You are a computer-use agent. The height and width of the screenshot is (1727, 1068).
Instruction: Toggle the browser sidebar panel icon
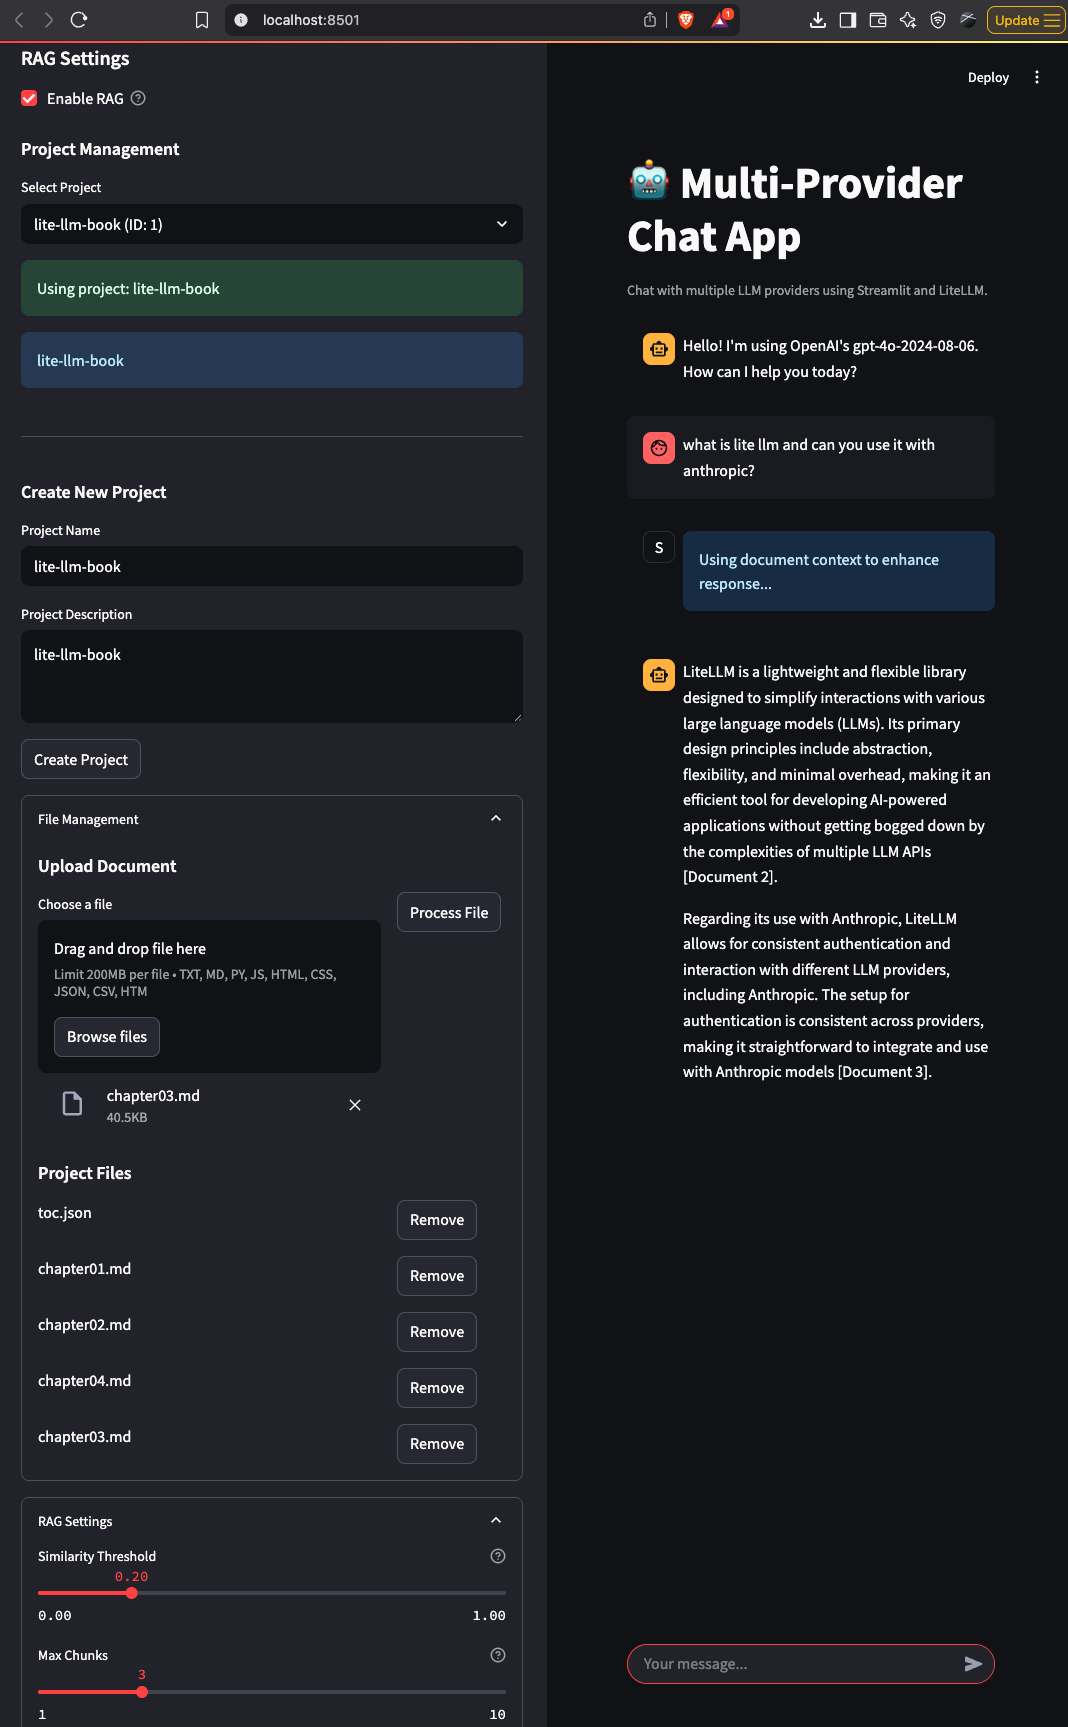point(848,20)
